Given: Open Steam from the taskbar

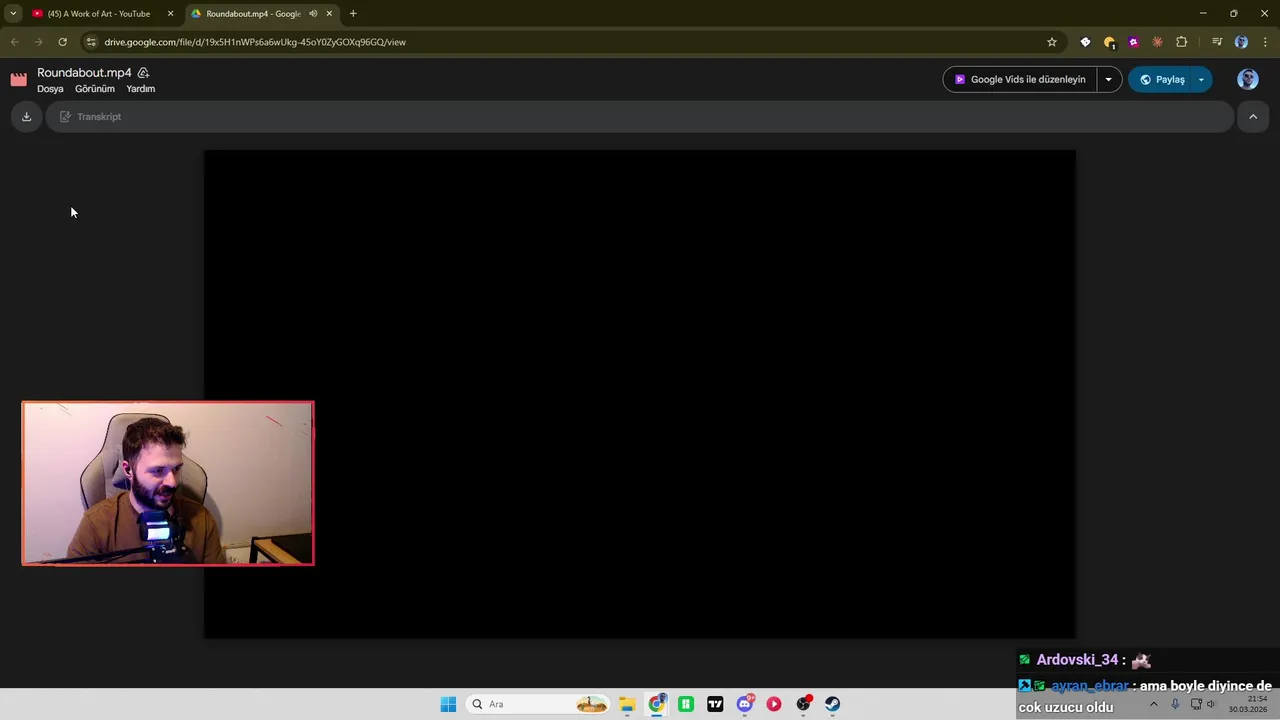Looking at the screenshot, I should pyautogui.click(x=833, y=704).
